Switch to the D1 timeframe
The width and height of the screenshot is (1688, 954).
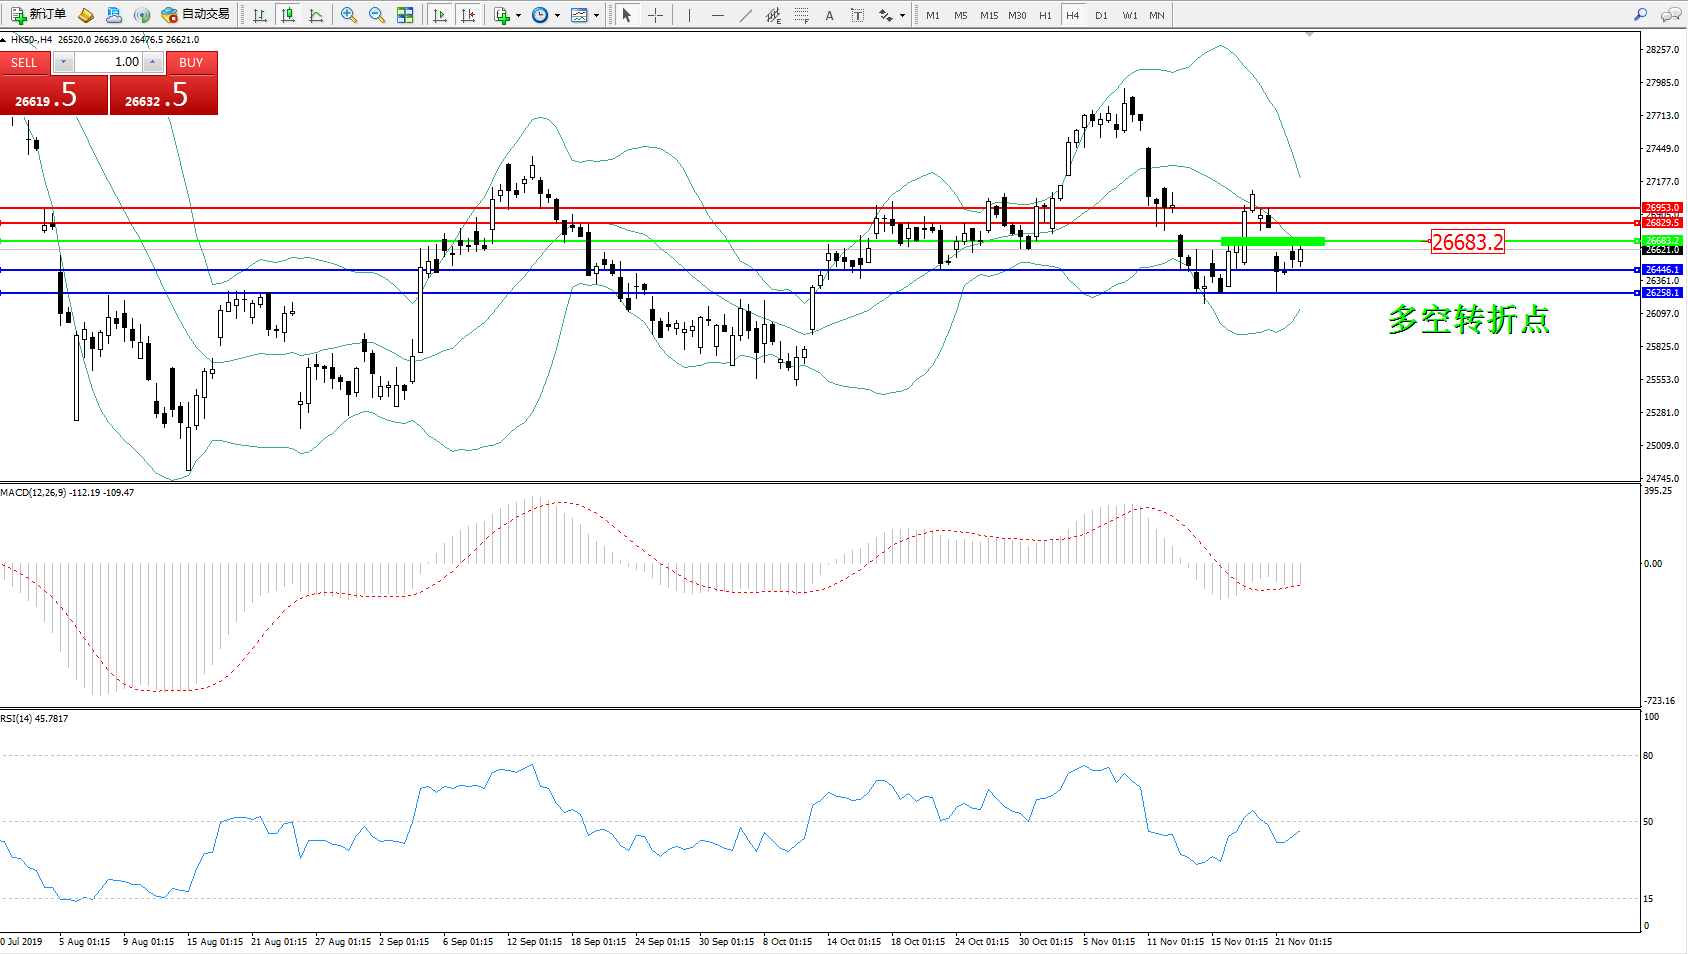tap(1101, 15)
